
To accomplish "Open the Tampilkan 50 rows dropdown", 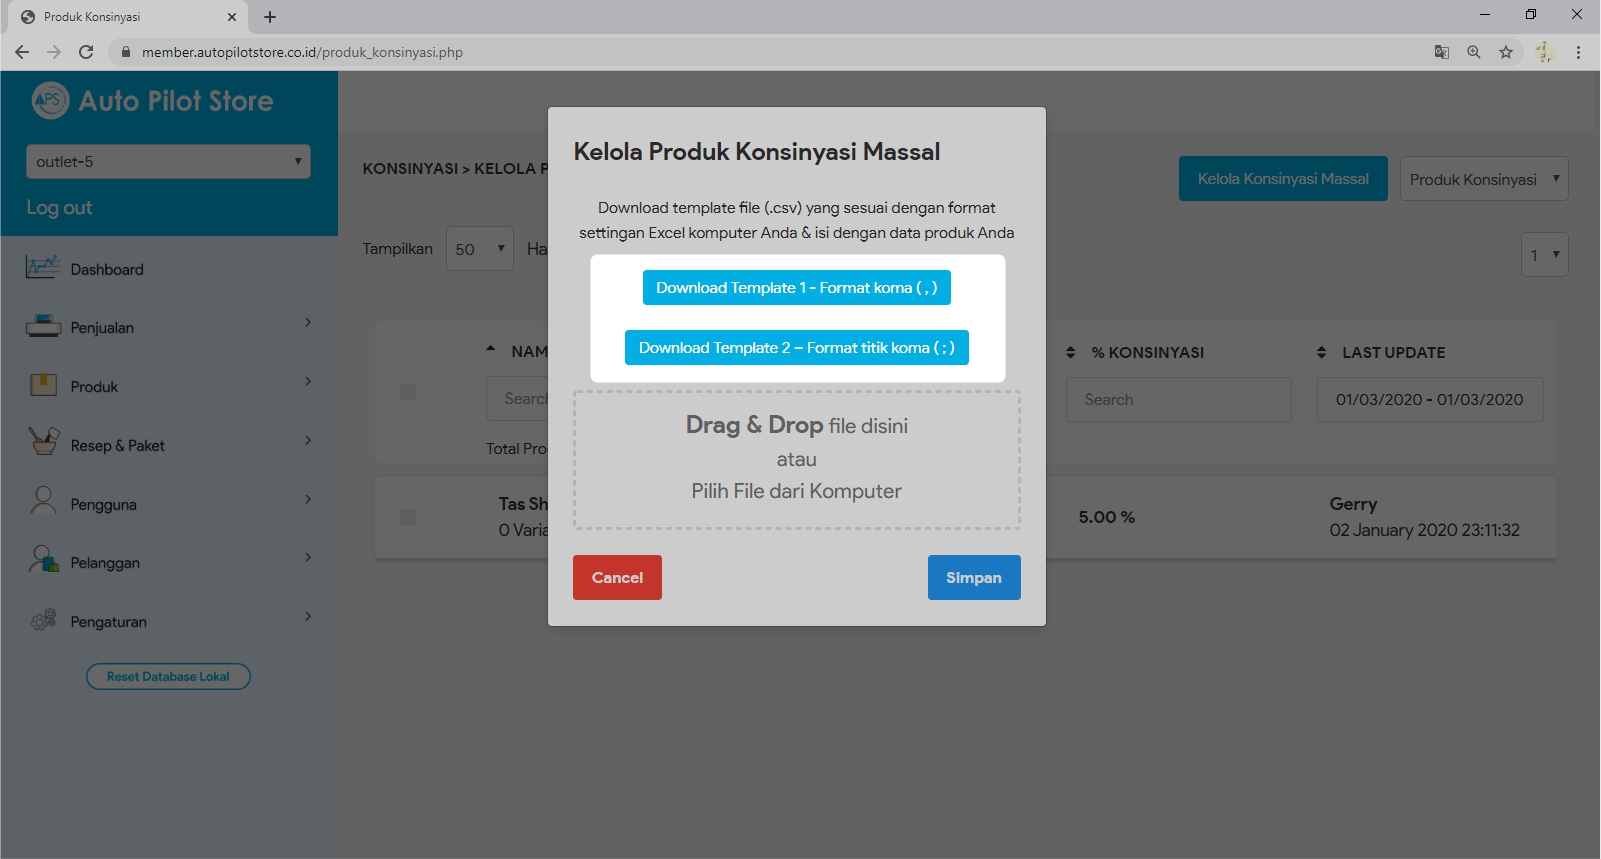I will click(x=479, y=249).
